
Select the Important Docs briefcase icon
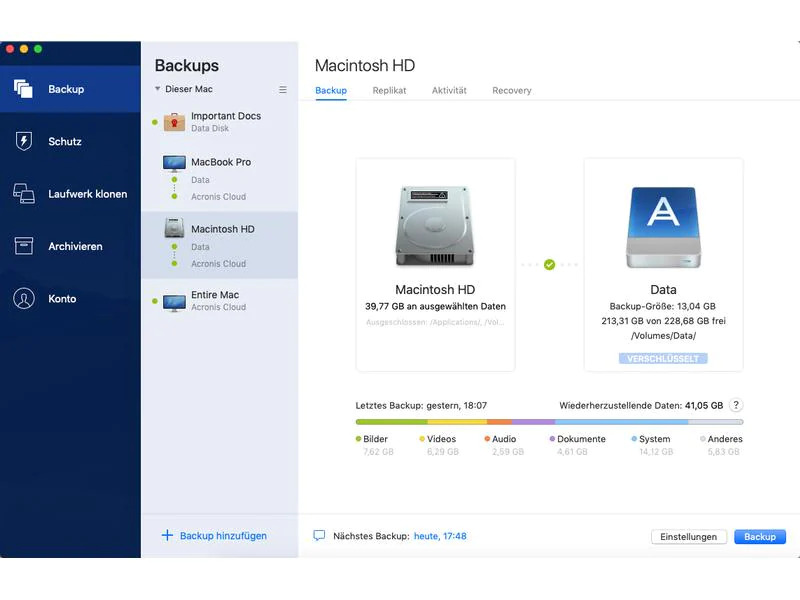(x=174, y=122)
